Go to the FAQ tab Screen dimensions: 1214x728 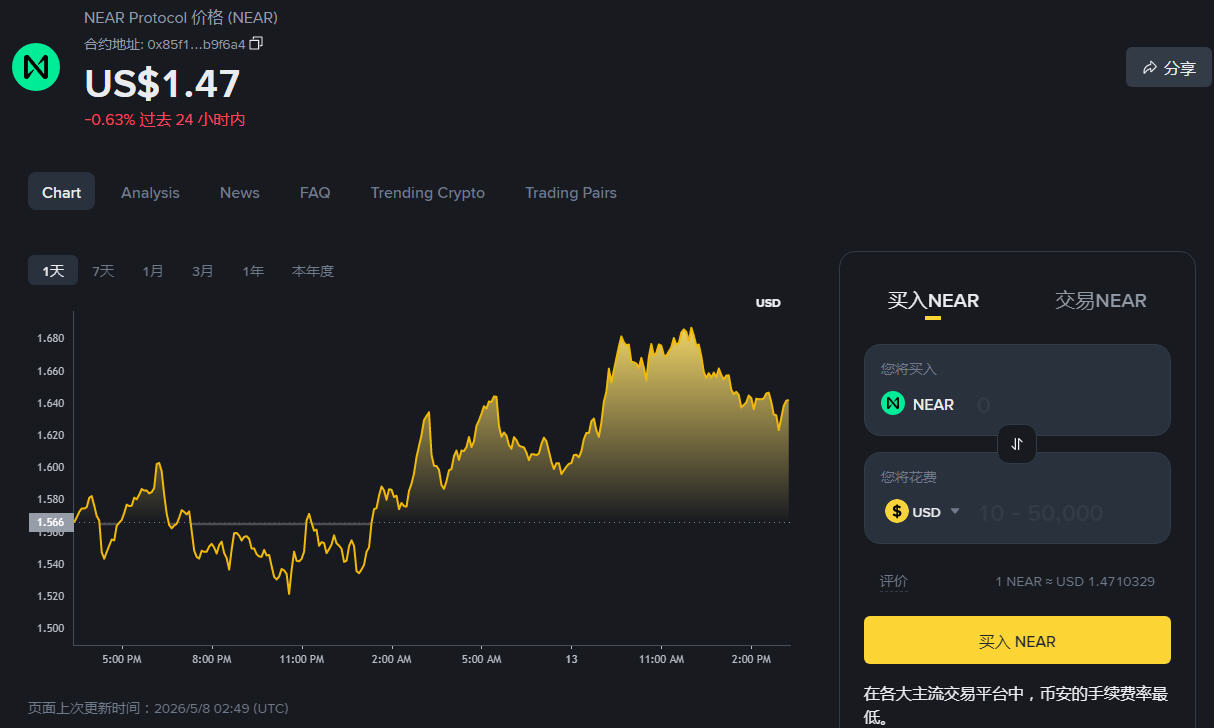(315, 192)
